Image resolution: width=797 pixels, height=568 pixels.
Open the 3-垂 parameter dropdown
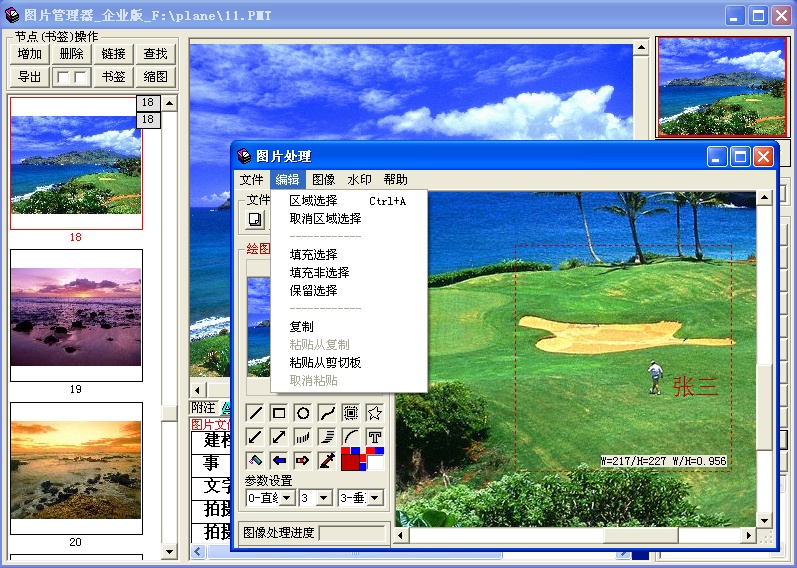(374, 497)
